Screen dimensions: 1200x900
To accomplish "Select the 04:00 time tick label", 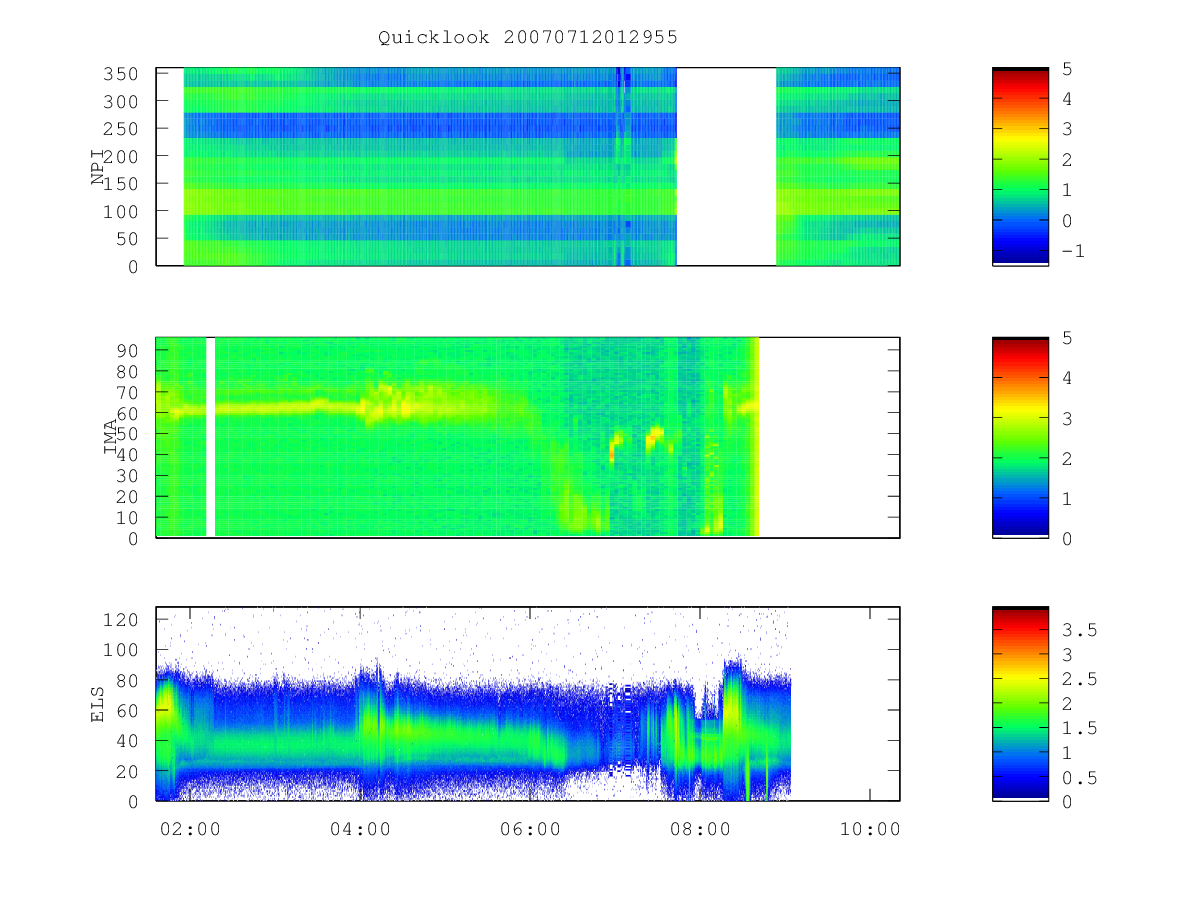I will click(360, 829).
